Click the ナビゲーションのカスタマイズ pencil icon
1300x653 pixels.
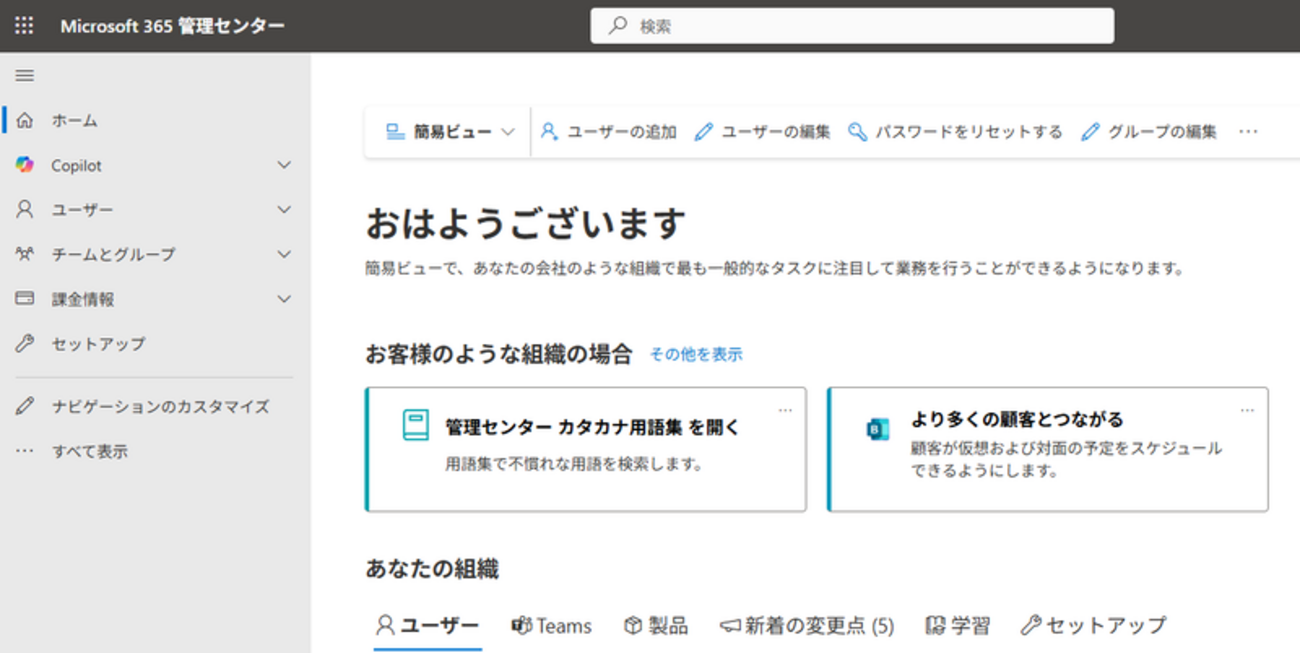(x=25, y=407)
